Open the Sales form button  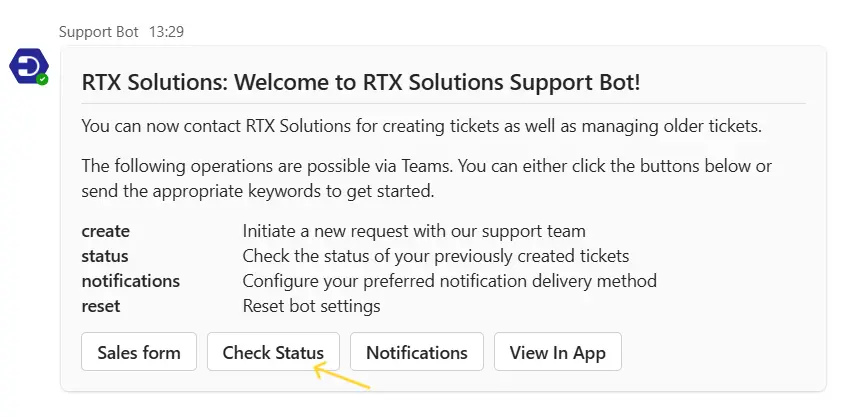[x=139, y=352]
